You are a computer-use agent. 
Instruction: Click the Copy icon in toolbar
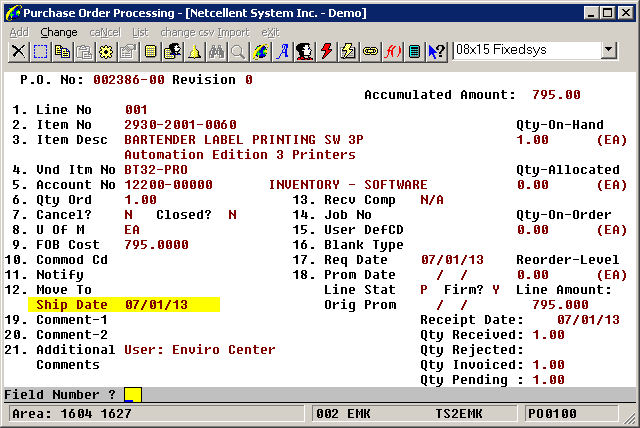(x=62, y=52)
